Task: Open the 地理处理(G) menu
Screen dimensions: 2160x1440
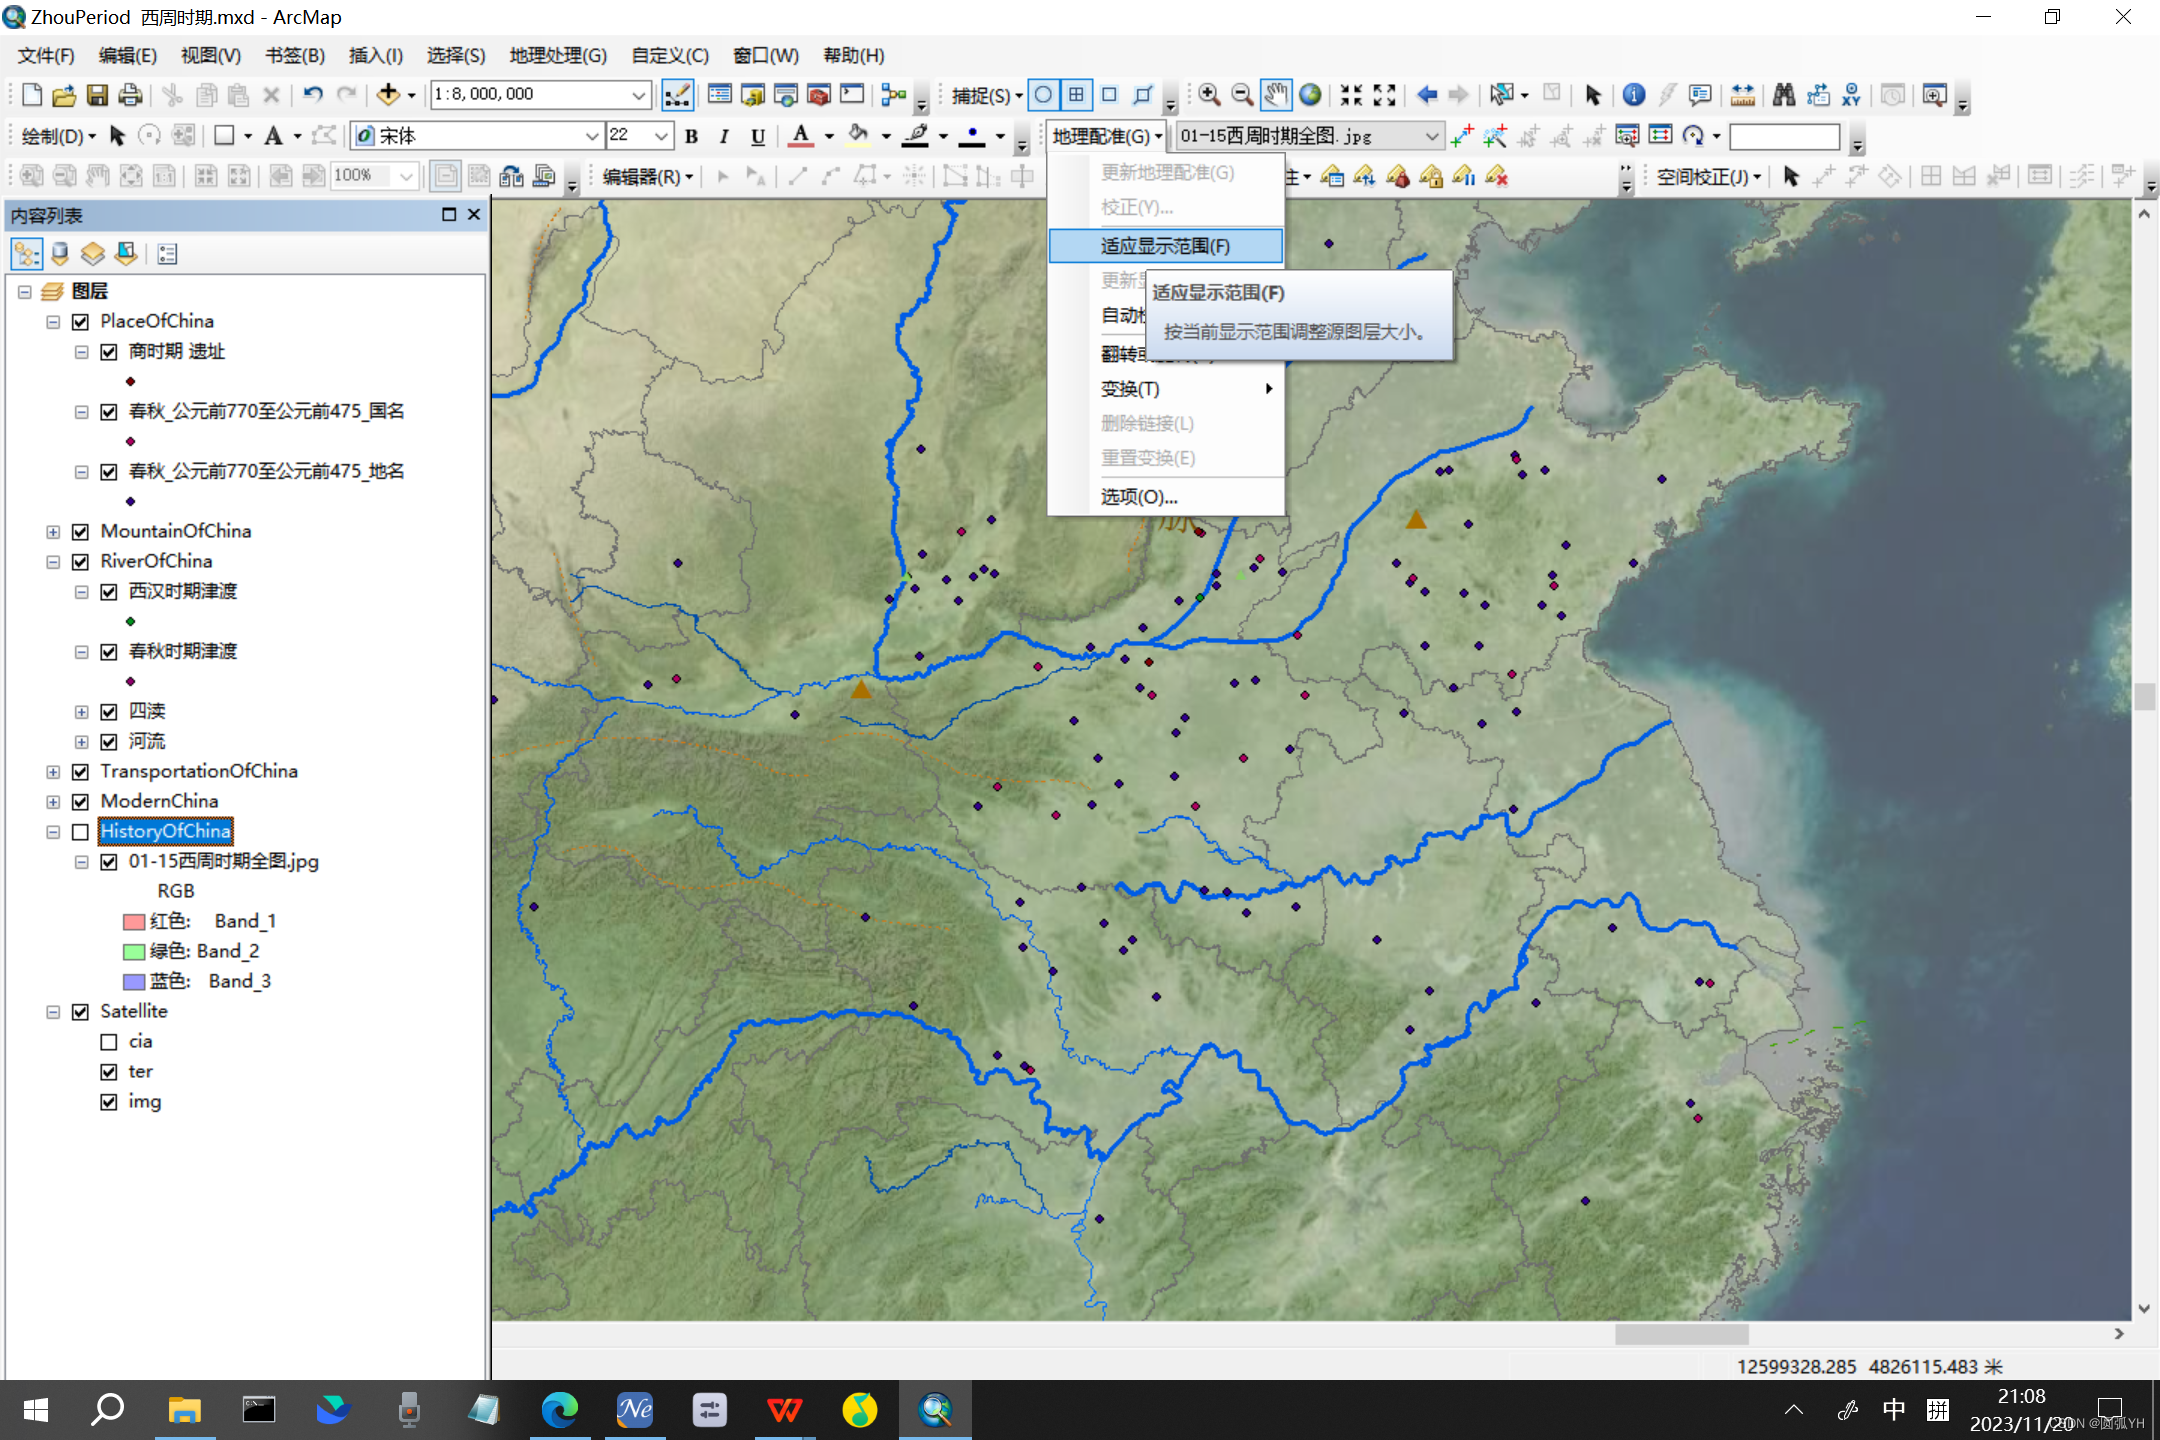Action: tap(557, 55)
